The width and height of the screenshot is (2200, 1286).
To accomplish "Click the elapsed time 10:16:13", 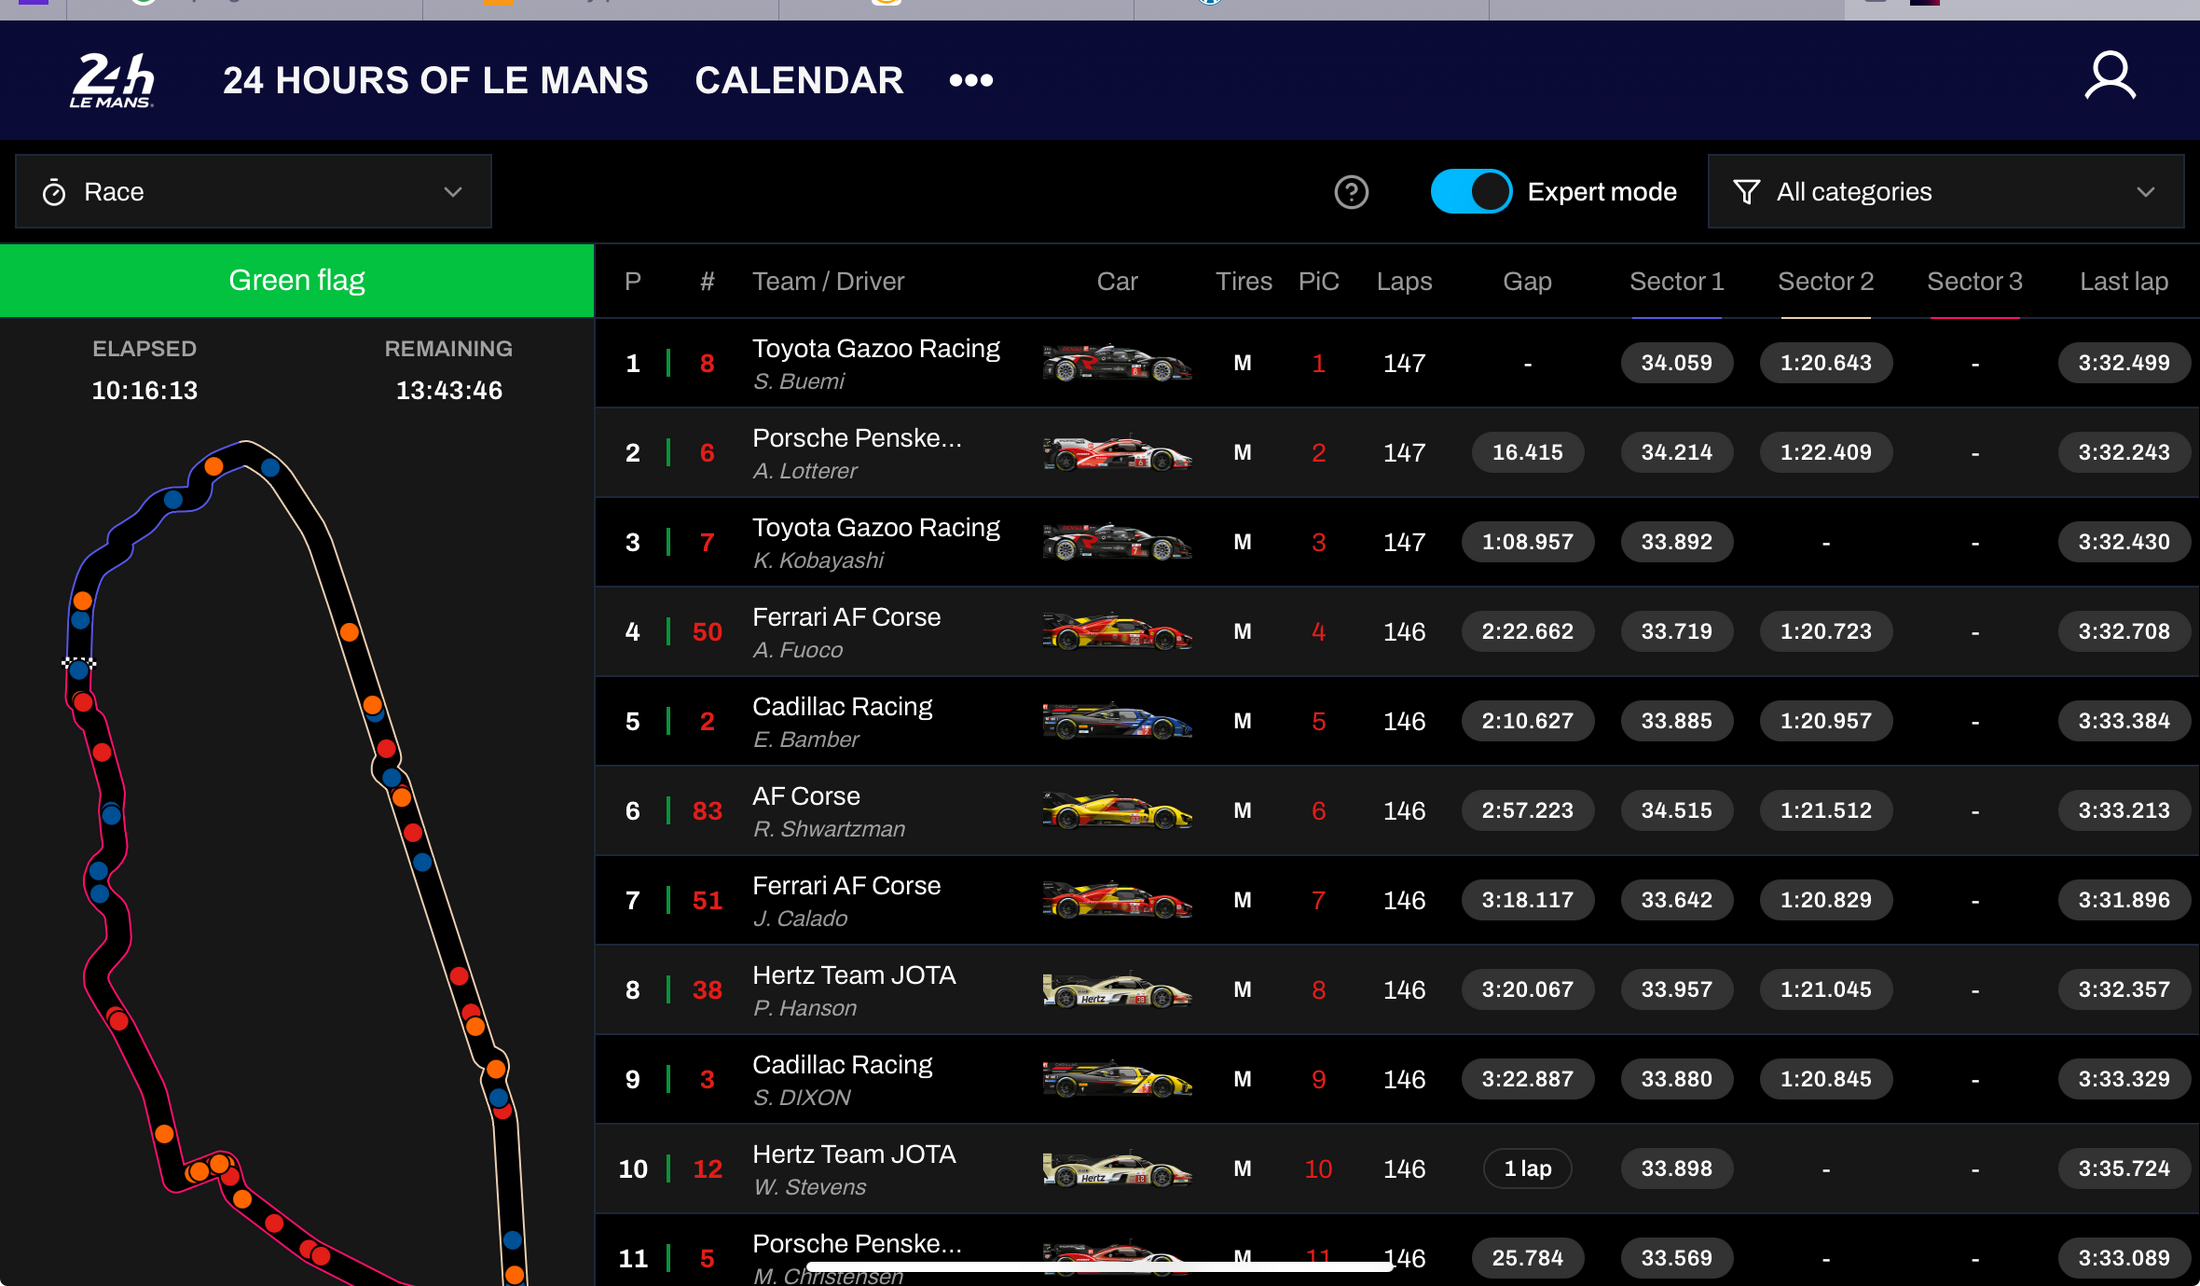I will (145, 390).
